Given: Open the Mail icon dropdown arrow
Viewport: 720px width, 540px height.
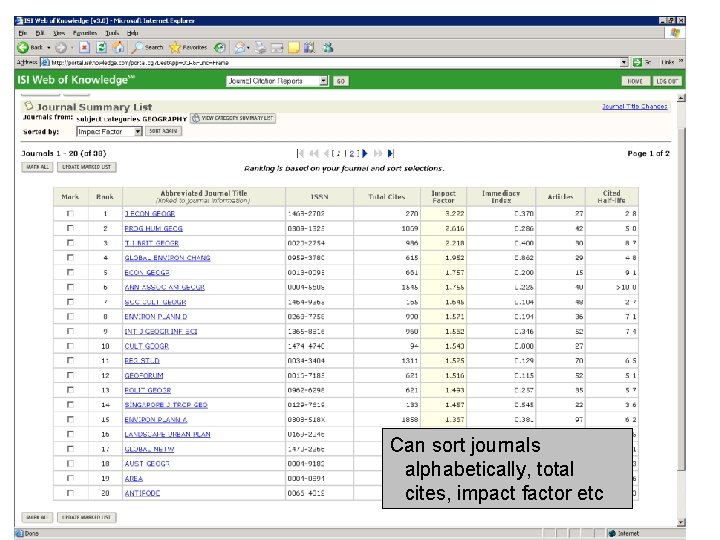Looking at the screenshot, I should click(248, 47).
